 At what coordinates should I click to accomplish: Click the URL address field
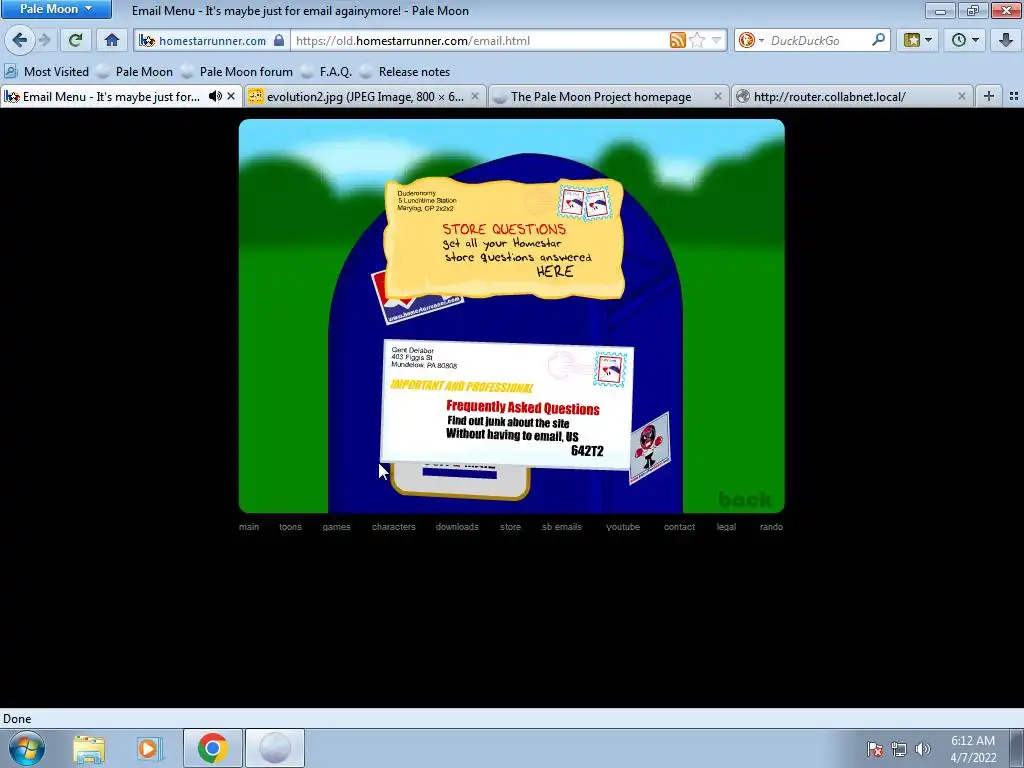tap(480, 40)
